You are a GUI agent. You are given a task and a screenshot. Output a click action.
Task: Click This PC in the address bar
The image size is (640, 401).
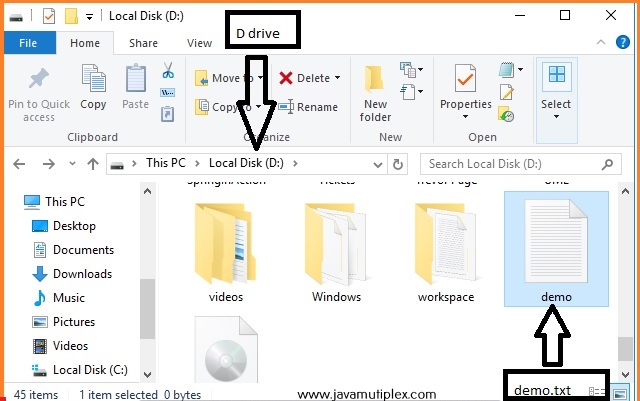[166, 163]
